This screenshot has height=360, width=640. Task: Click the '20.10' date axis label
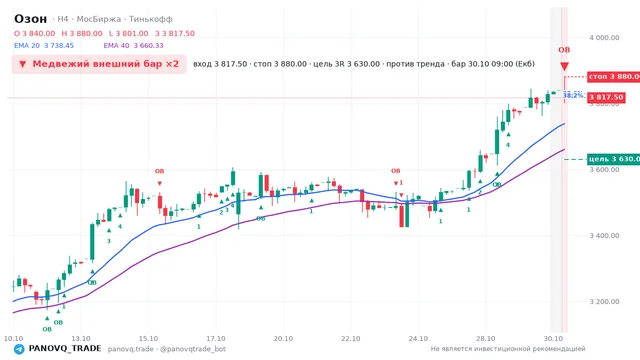(x=283, y=339)
